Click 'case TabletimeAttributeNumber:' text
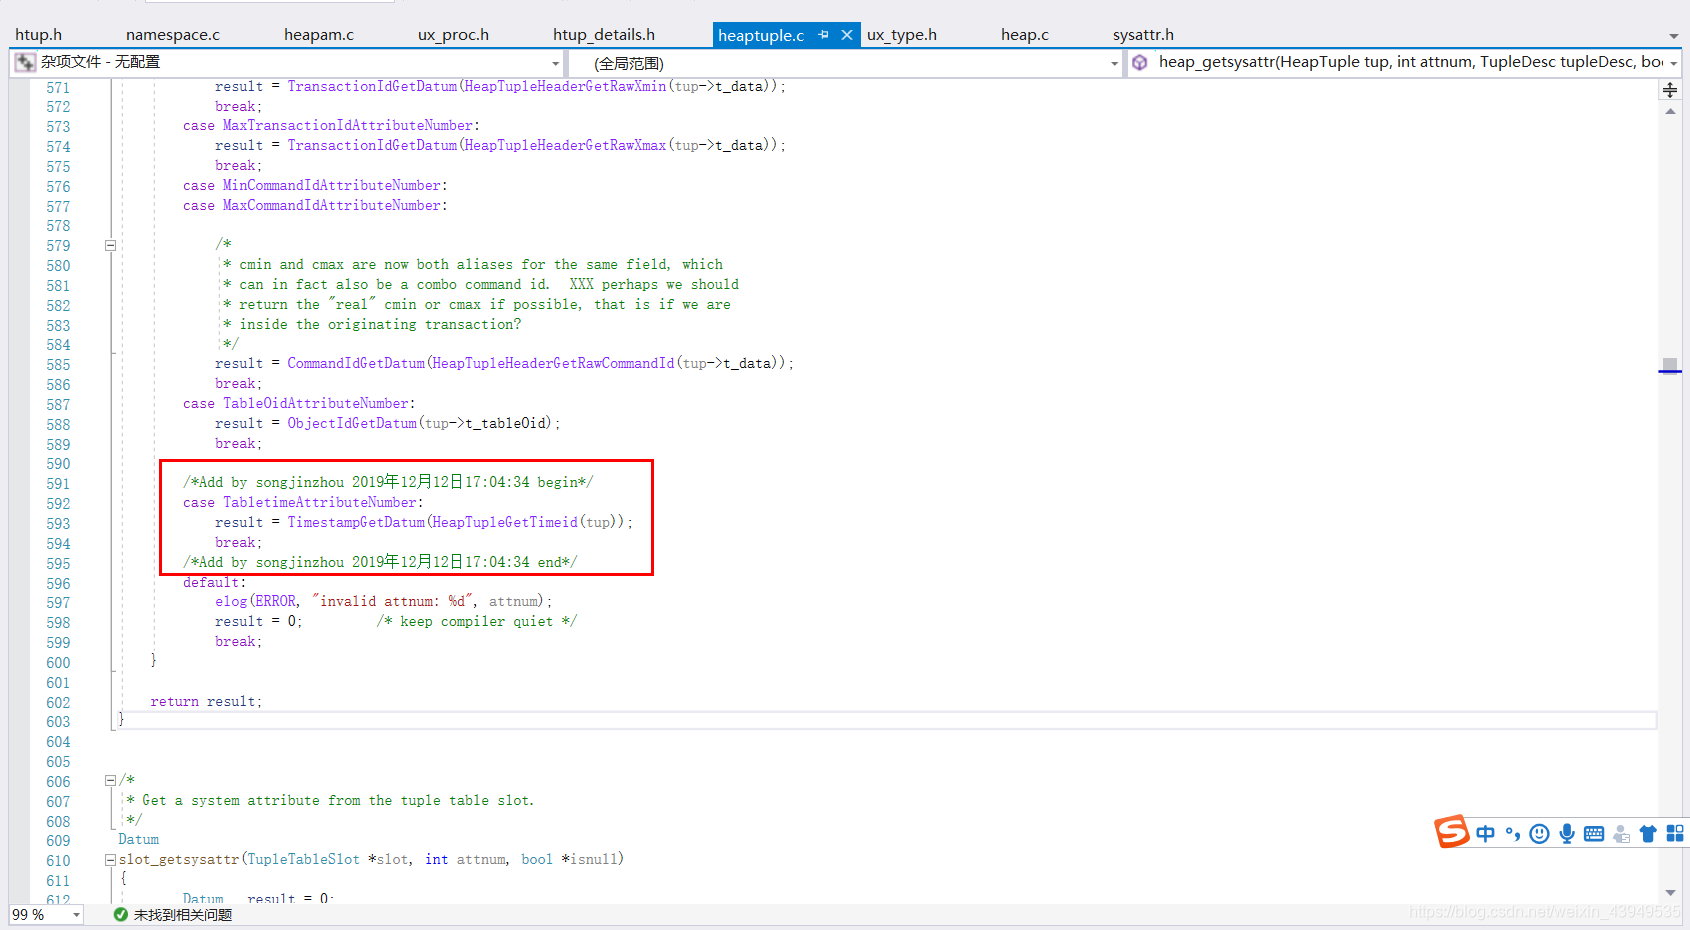This screenshot has height=930, width=1690. coord(303,503)
